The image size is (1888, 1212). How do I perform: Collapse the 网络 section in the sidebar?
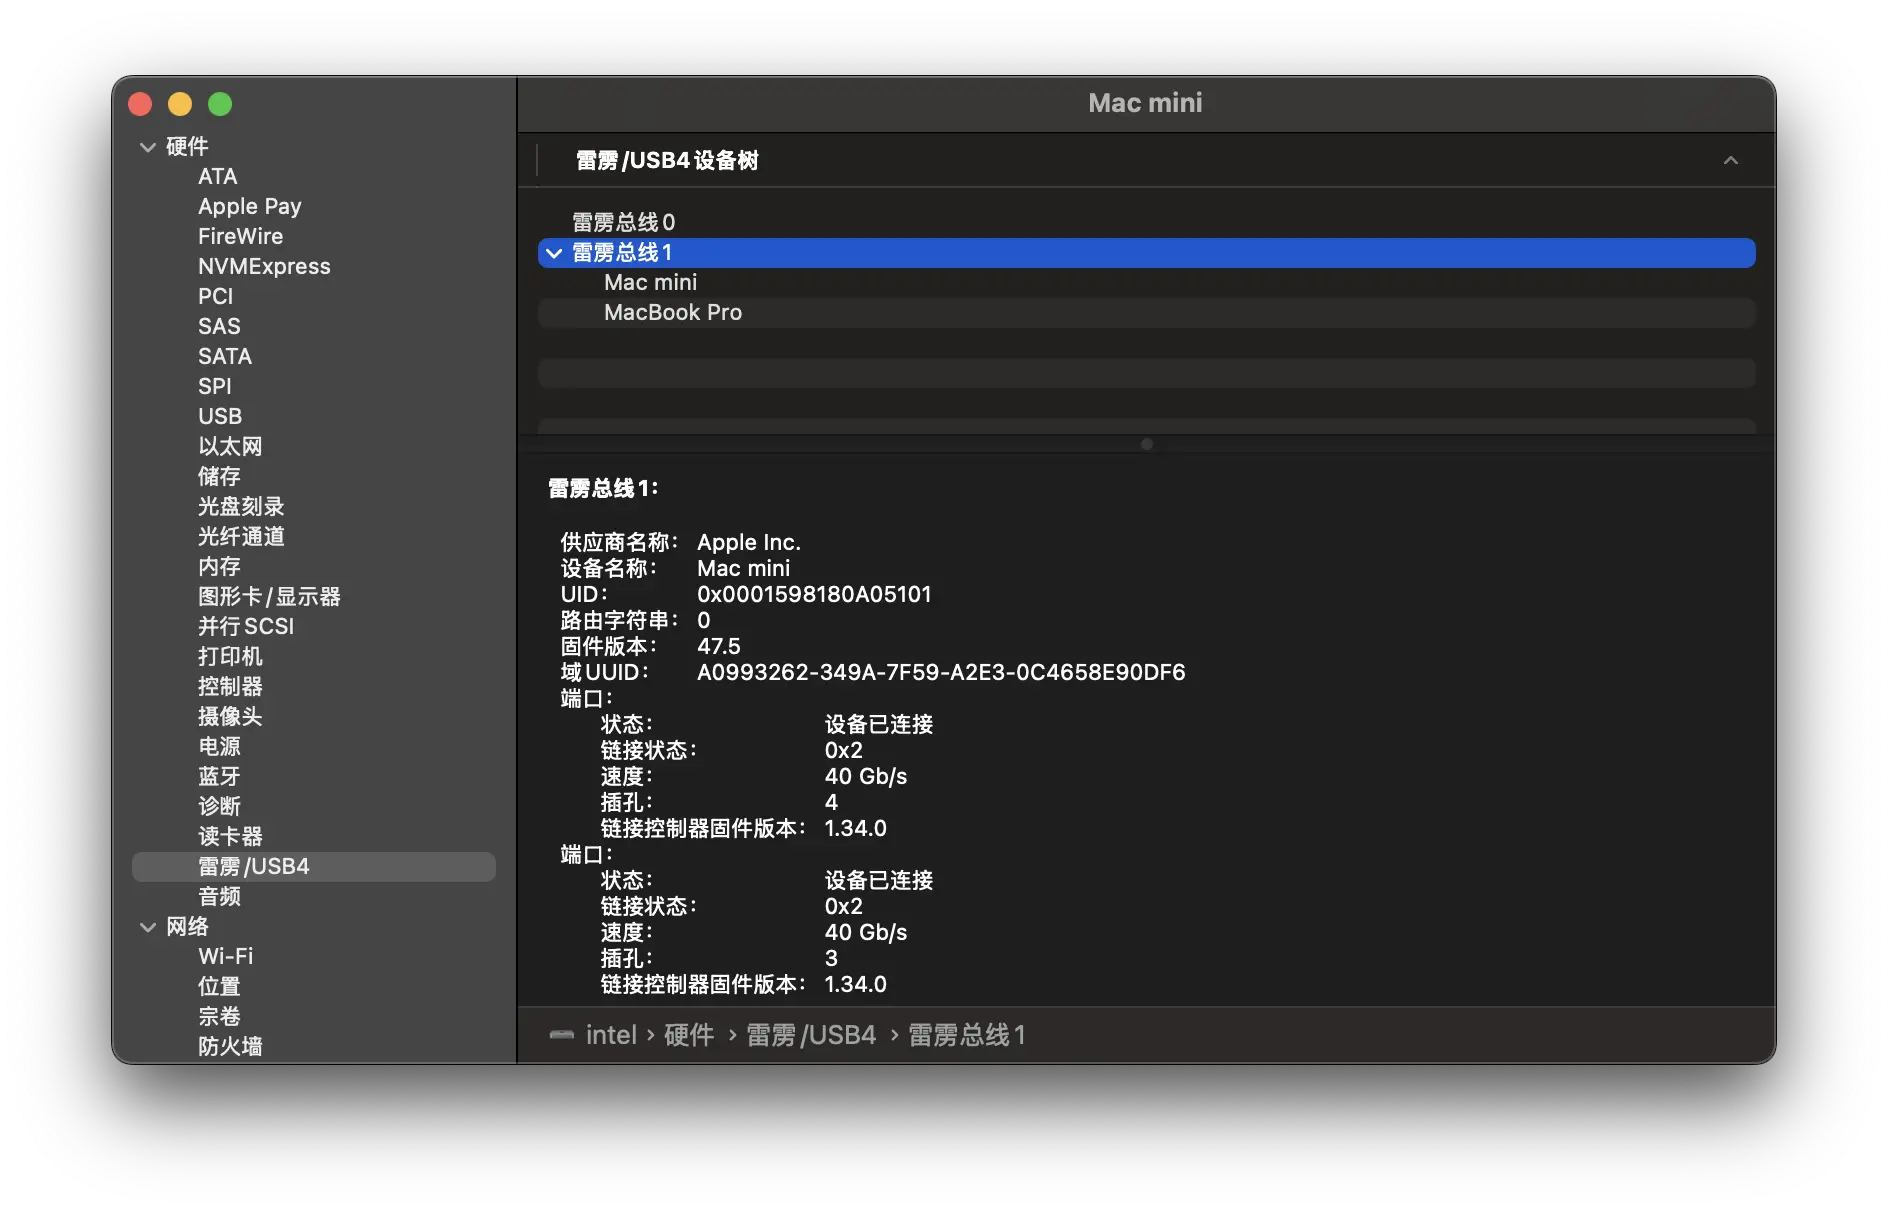coord(147,926)
